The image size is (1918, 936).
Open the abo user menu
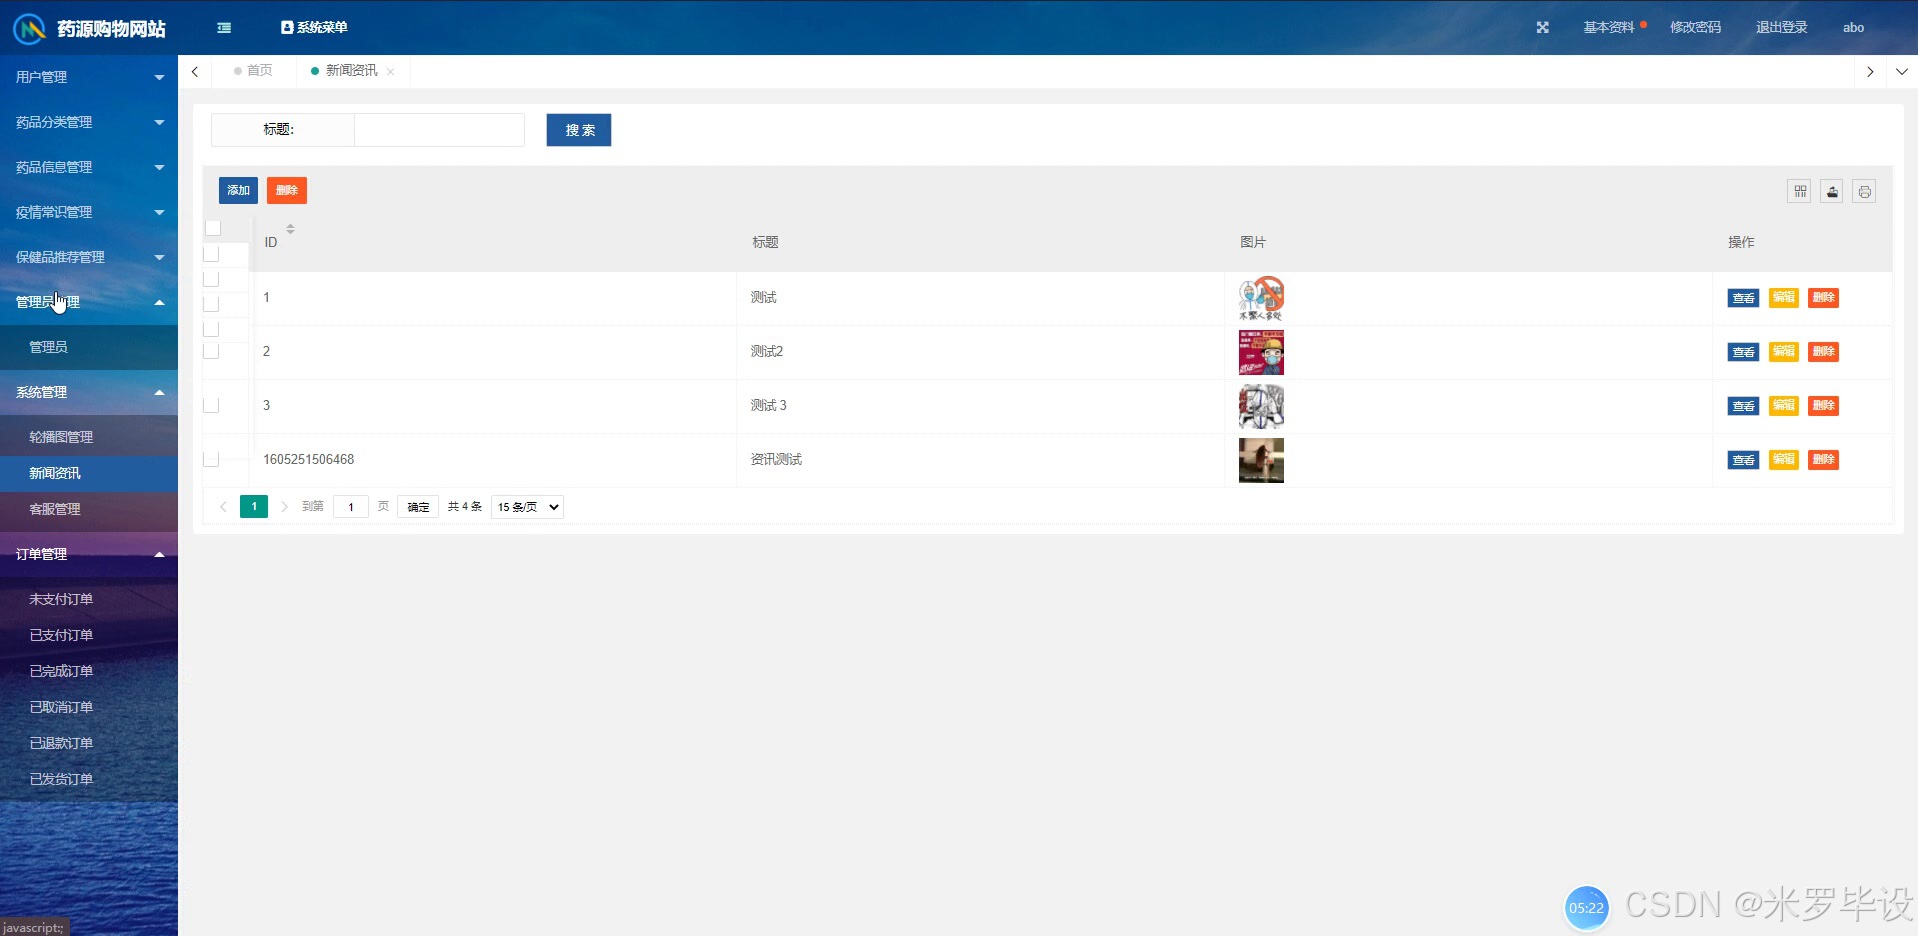tap(1853, 28)
